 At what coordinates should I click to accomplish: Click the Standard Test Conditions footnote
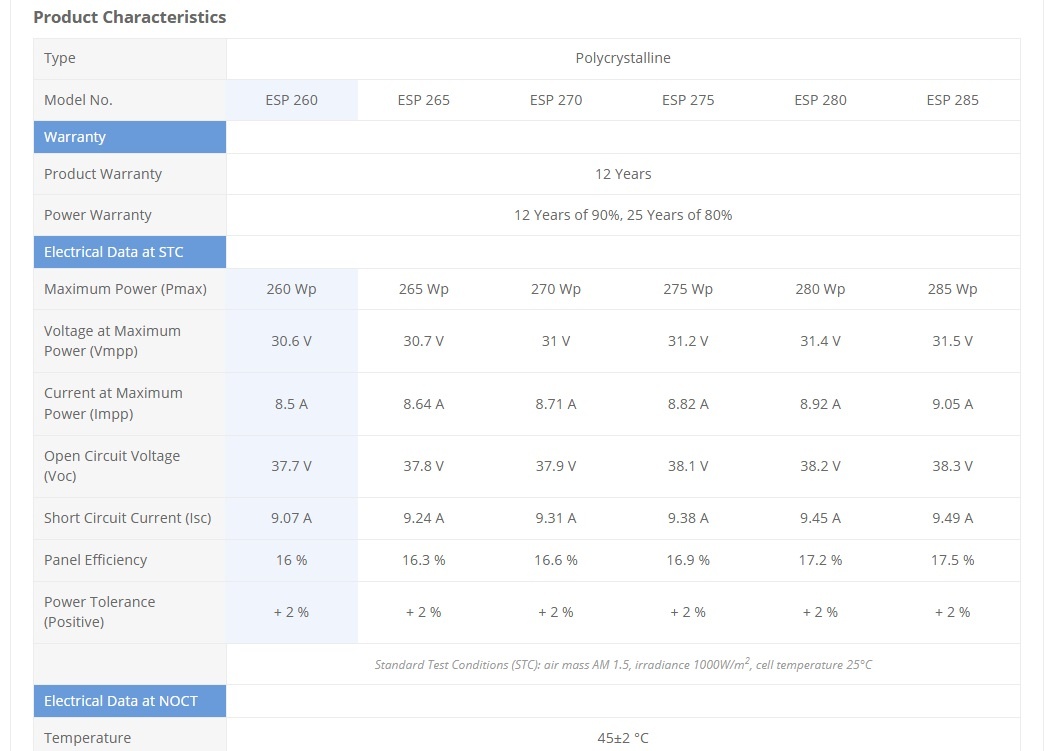point(623,664)
